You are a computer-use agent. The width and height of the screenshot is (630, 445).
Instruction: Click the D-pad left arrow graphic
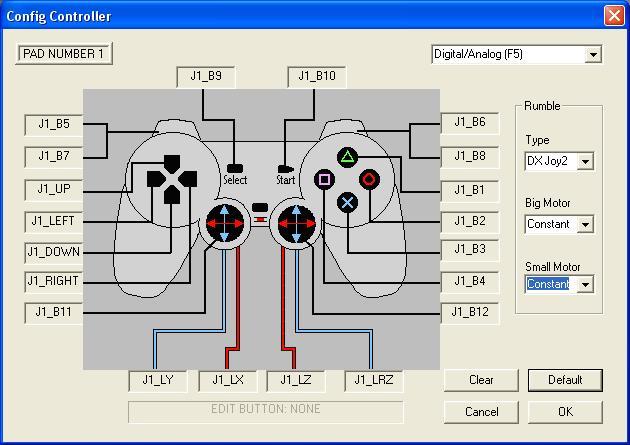tap(156, 179)
